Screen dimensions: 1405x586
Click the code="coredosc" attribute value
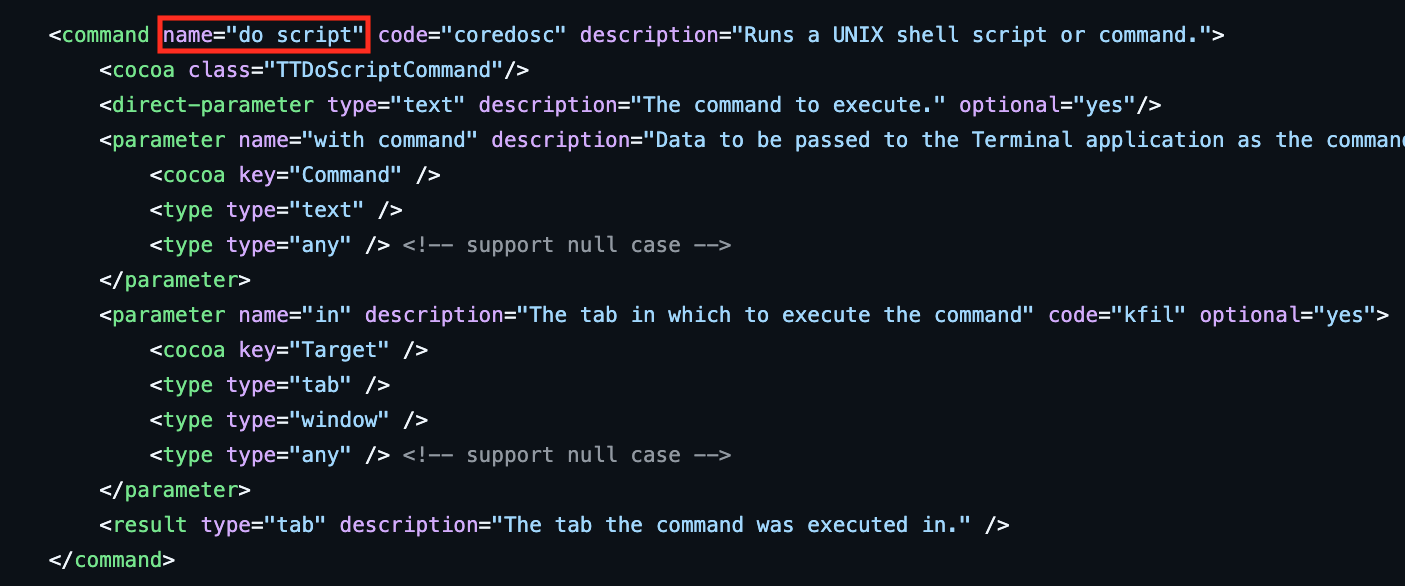pos(509,35)
